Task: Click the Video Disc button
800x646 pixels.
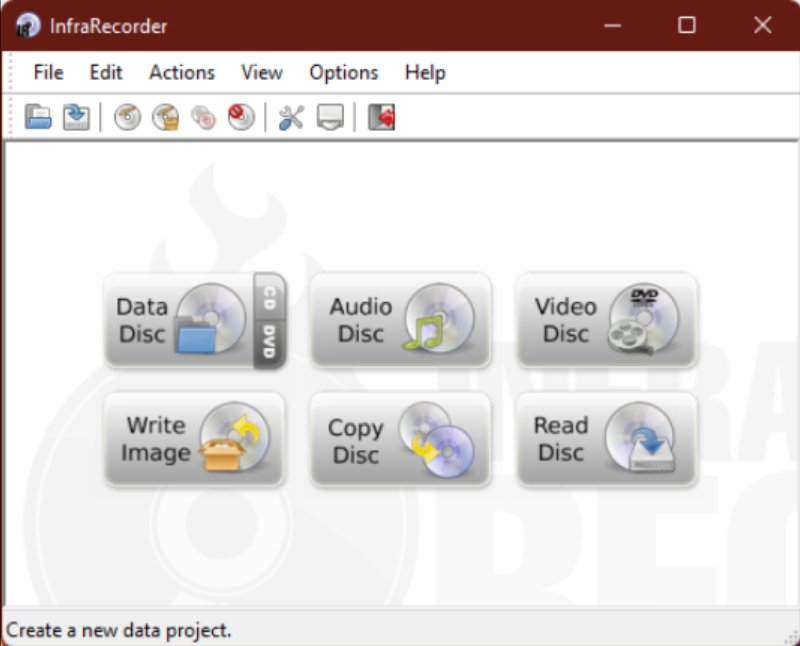Action: coord(607,320)
